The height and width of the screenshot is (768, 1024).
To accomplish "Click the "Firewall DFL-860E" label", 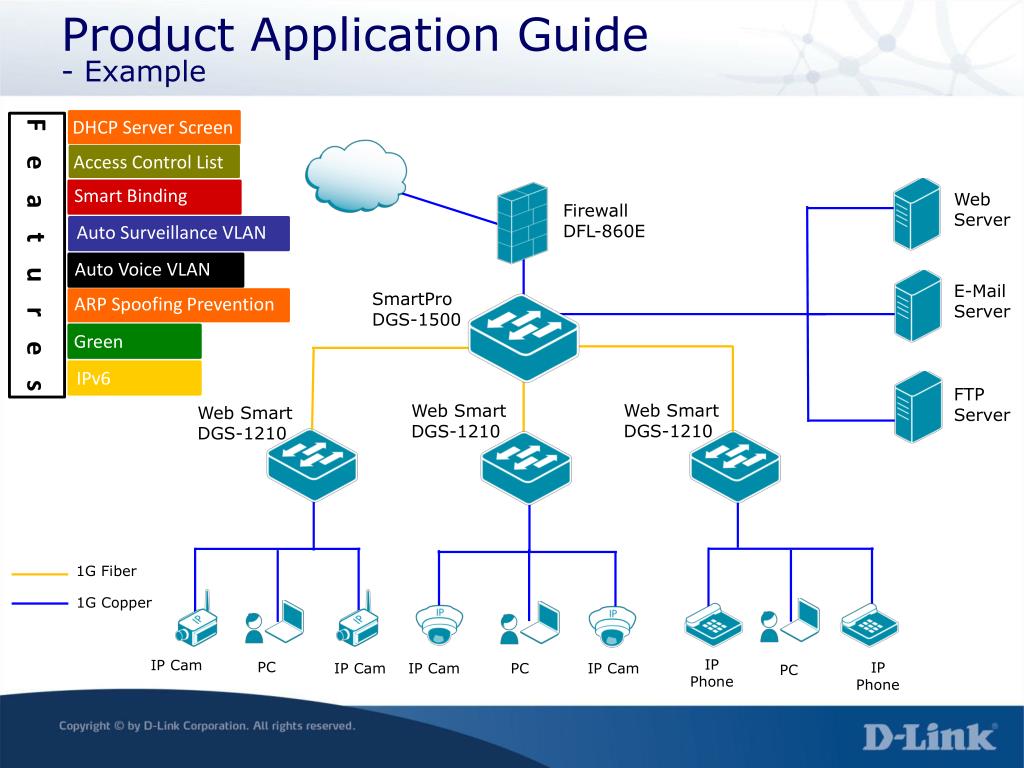I will (x=603, y=221).
